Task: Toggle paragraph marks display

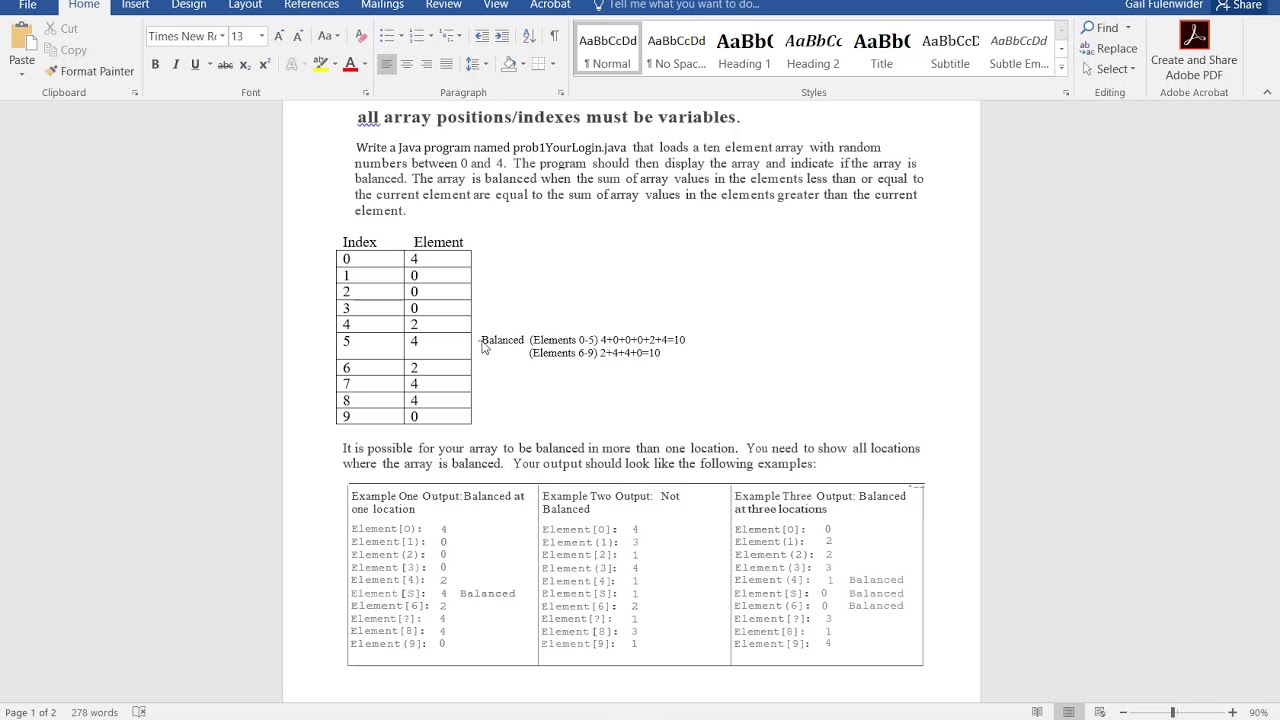Action: tap(554, 36)
